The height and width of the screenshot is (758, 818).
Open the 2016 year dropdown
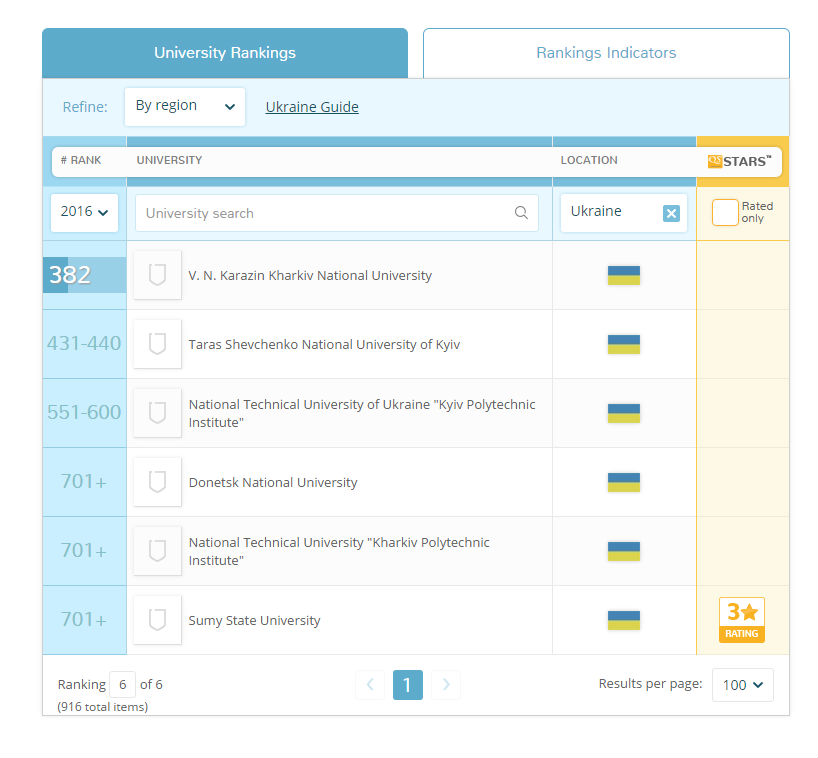pos(85,212)
